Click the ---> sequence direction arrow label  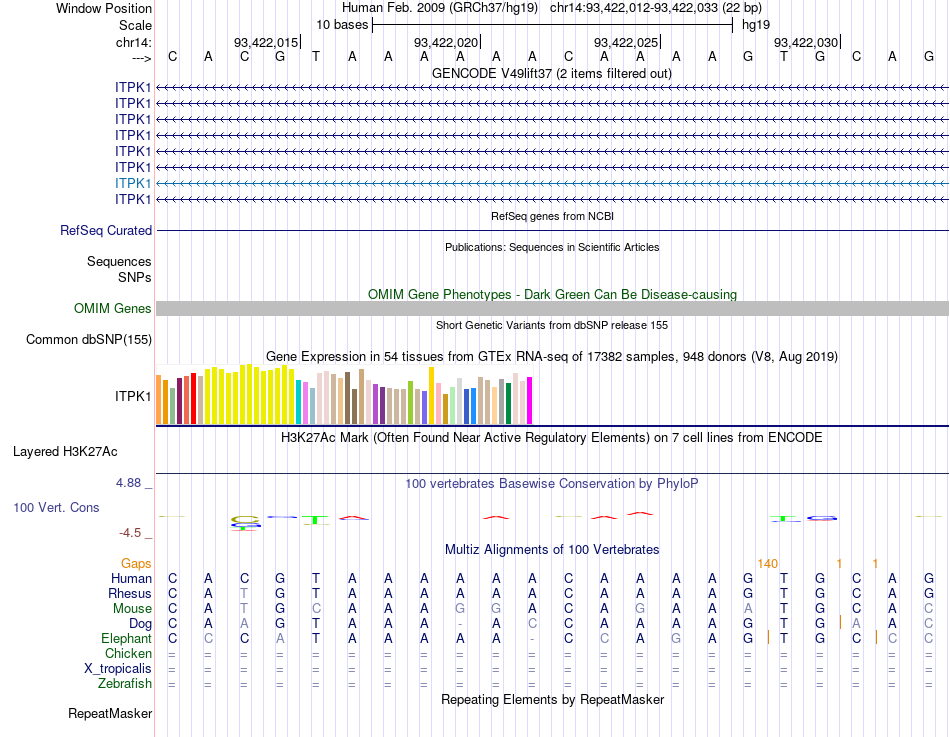click(142, 58)
